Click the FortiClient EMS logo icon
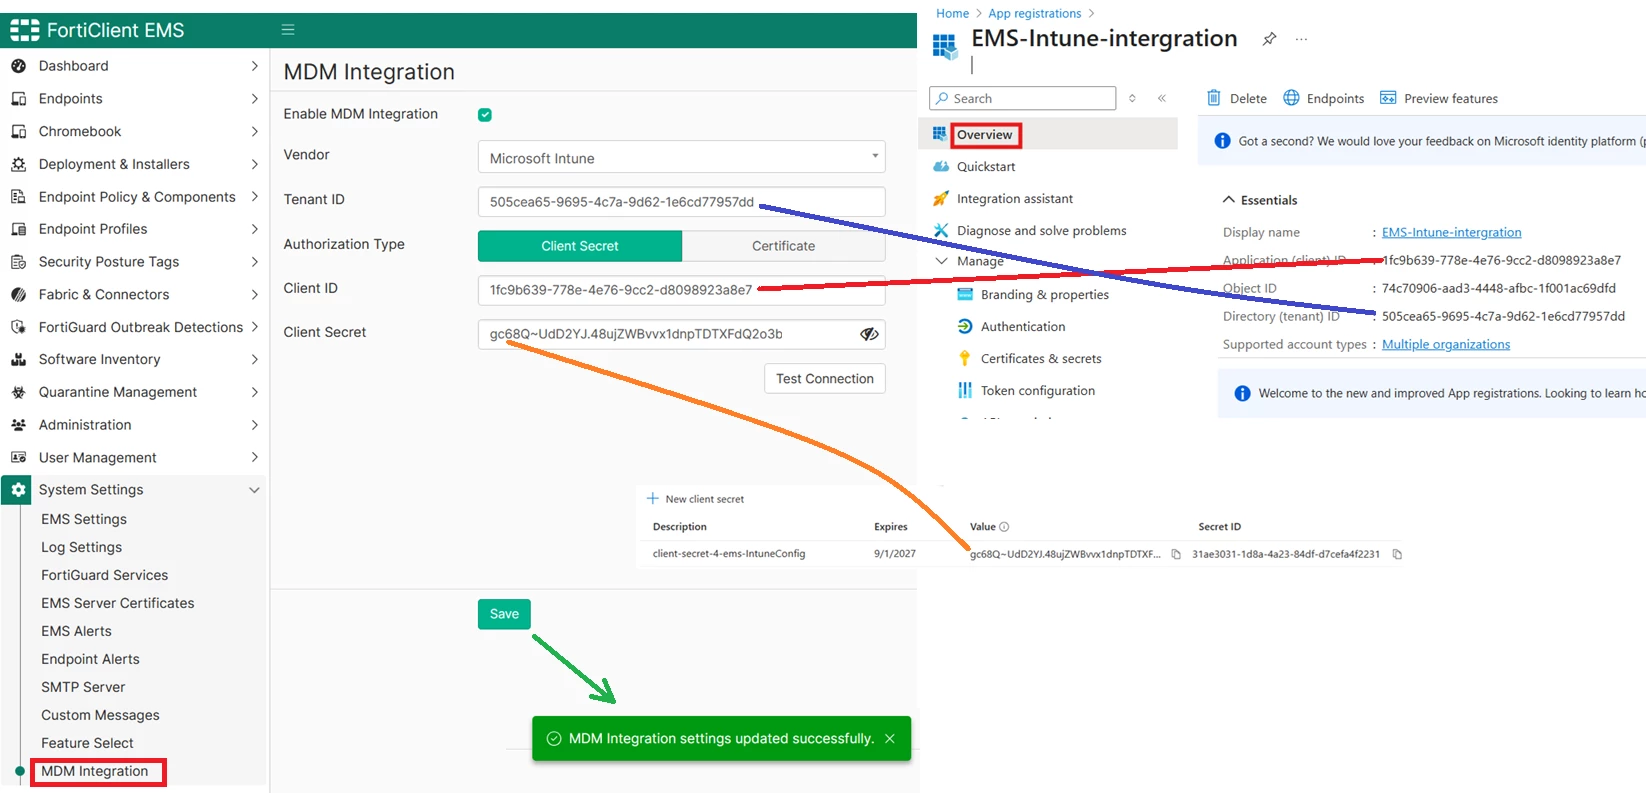Screen dimensions: 1646x793 click(25, 30)
